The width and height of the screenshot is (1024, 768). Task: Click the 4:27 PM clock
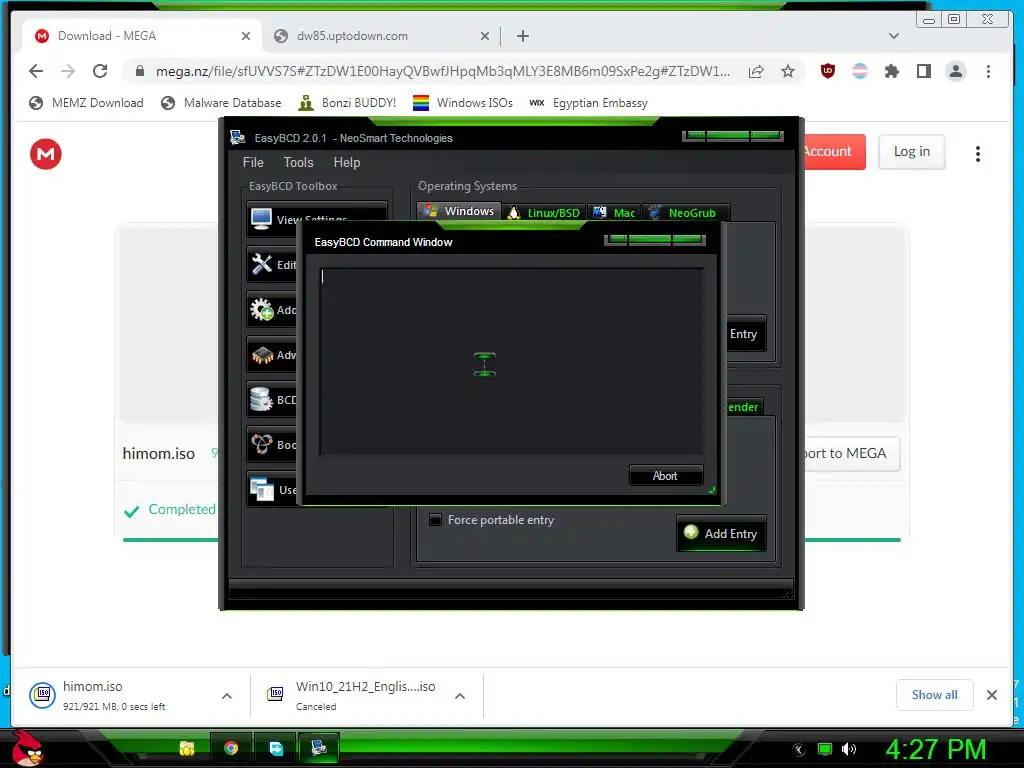[x=936, y=749]
